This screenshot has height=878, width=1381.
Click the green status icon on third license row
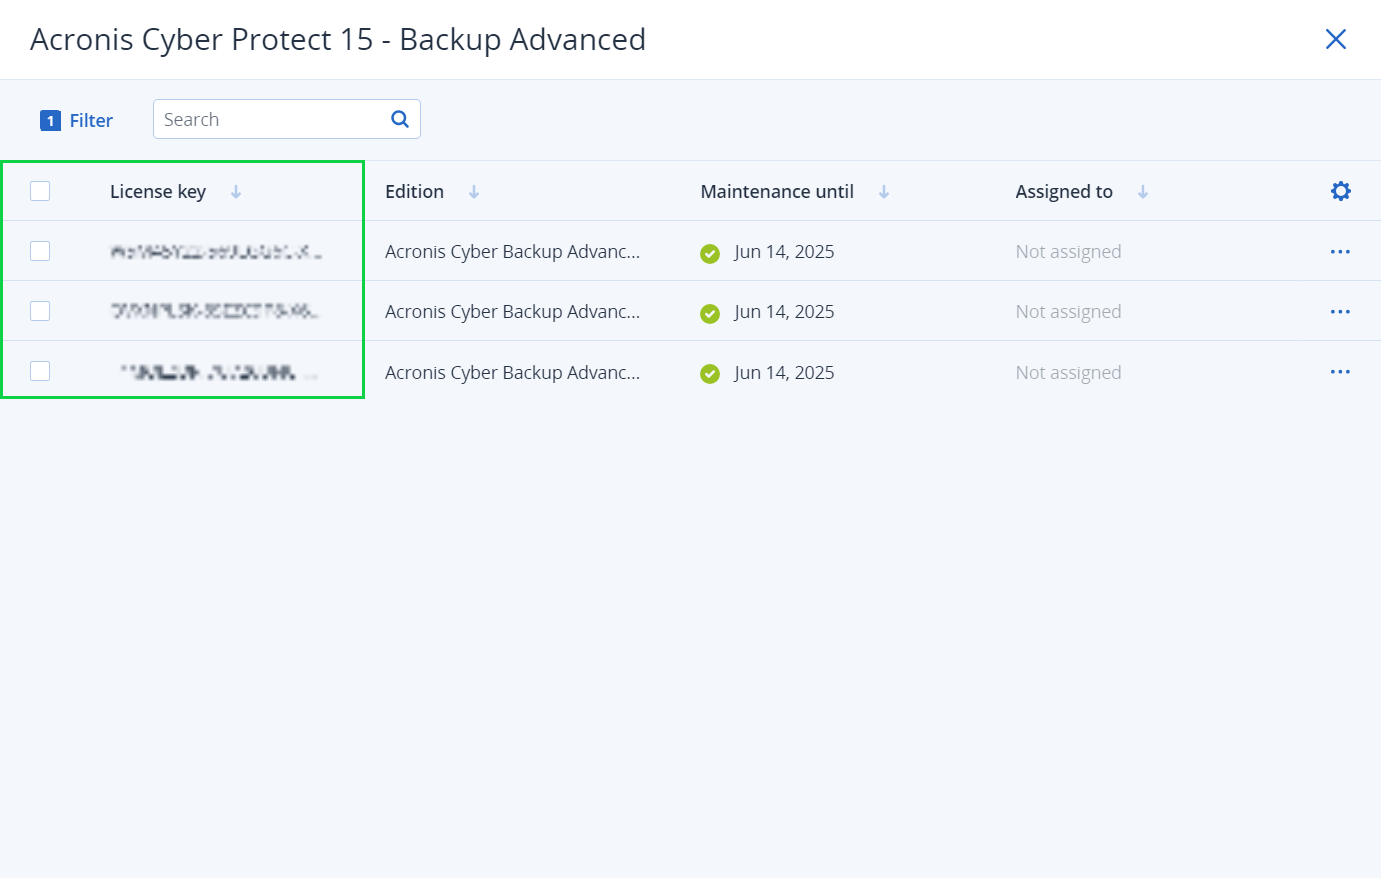pos(710,373)
